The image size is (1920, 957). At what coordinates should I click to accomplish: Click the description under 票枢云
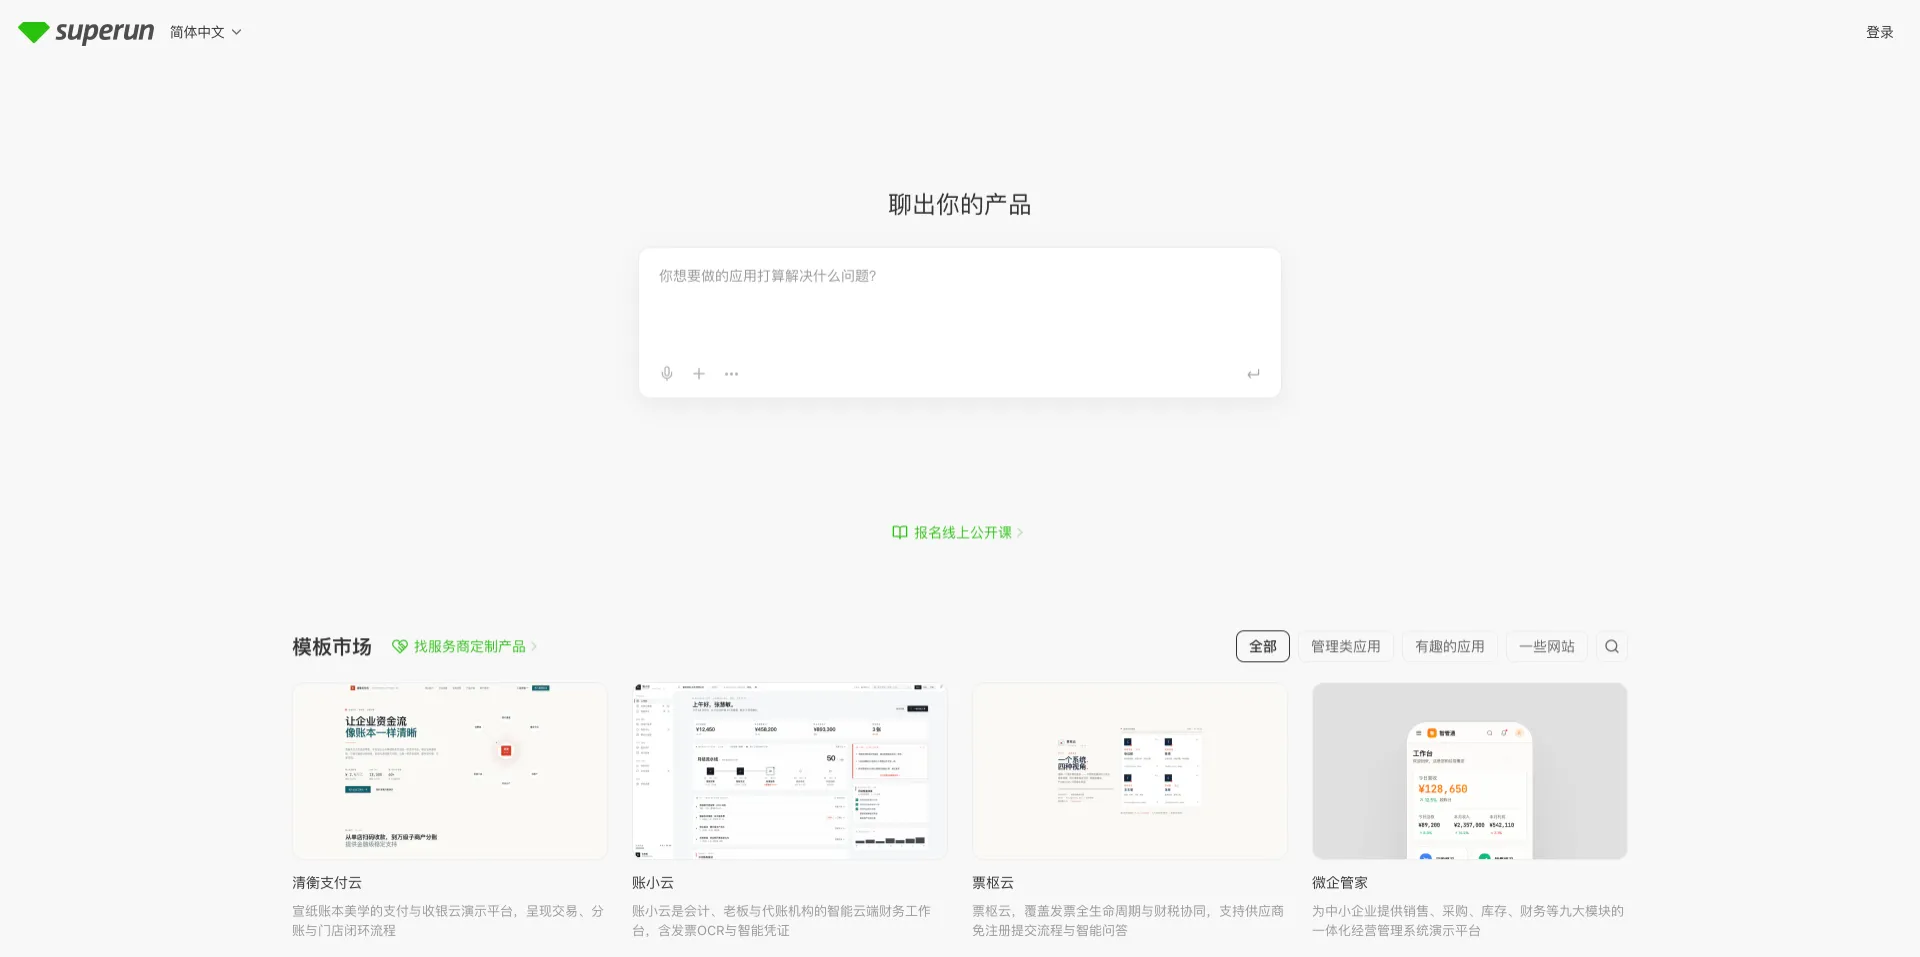1128,921
